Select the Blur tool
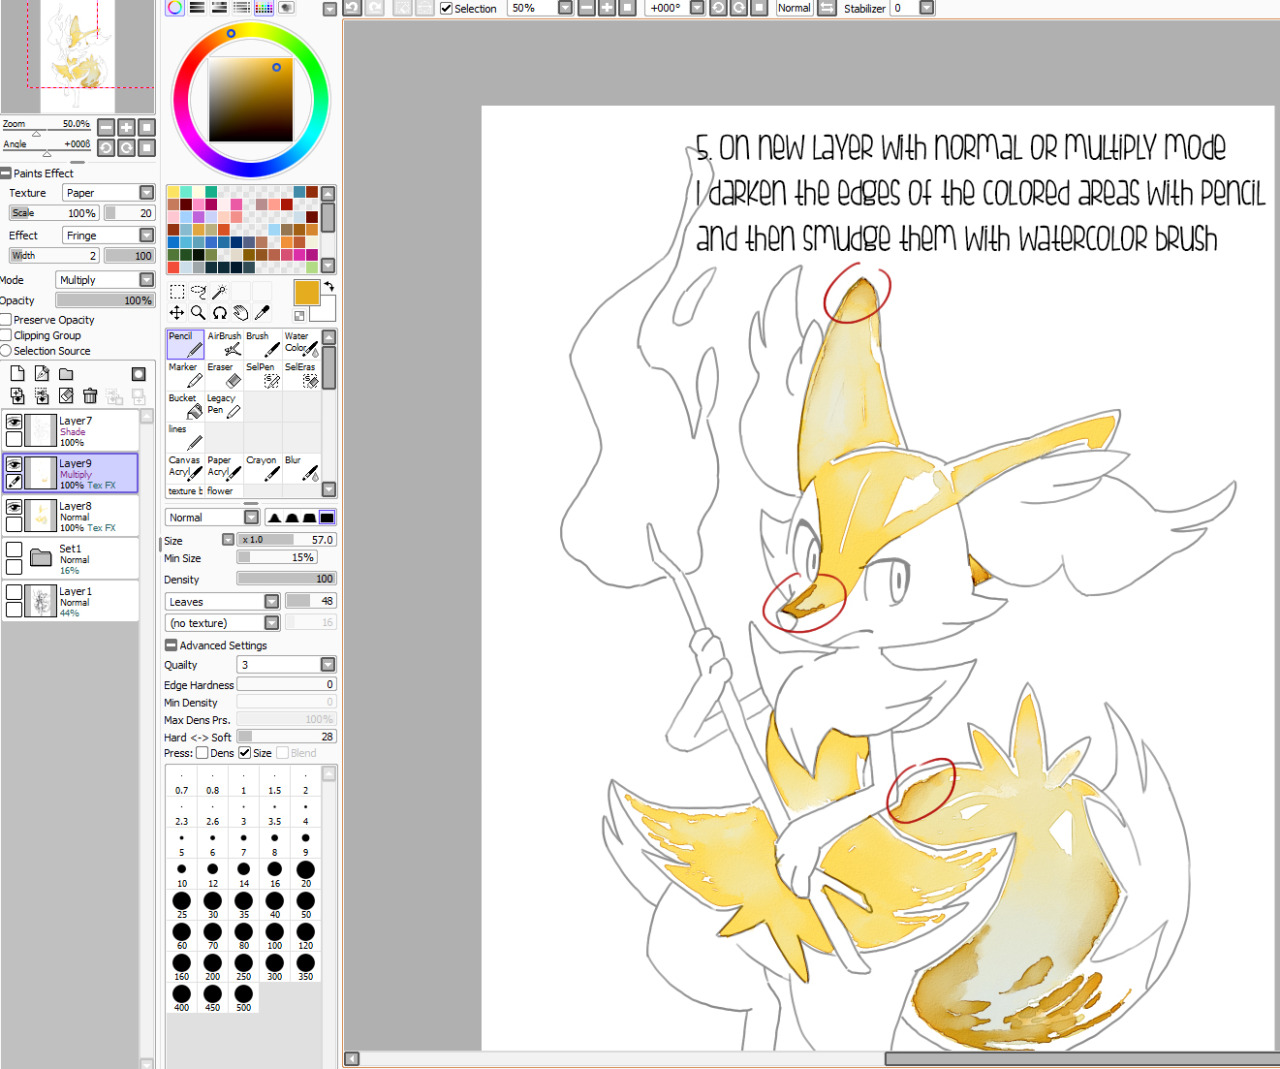Image resolution: width=1280 pixels, height=1069 pixels. 302,468
